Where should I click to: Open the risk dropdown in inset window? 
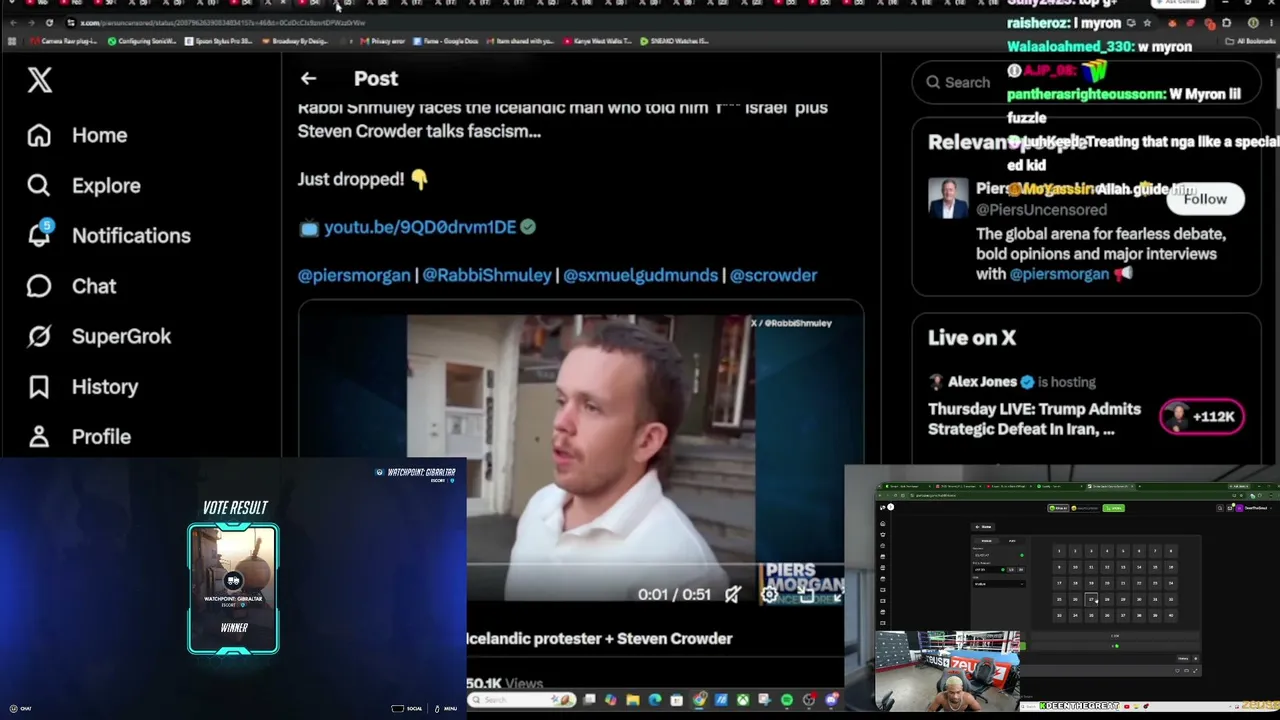[999, 584]
